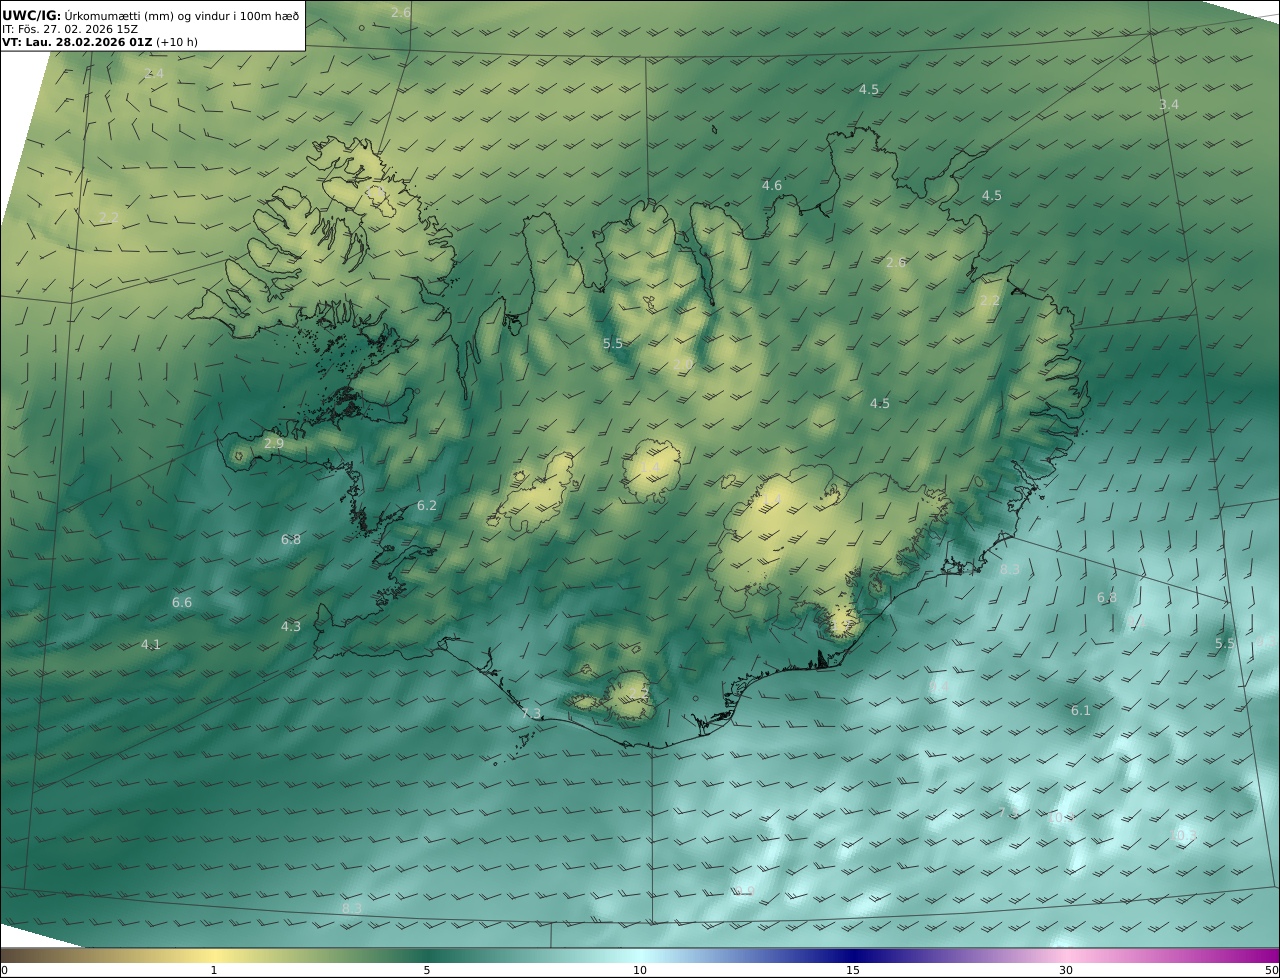The image size is (1280, 978).
Task: Click the 4.3 value west of Reykjanes
Action: (x=291, y=627)
